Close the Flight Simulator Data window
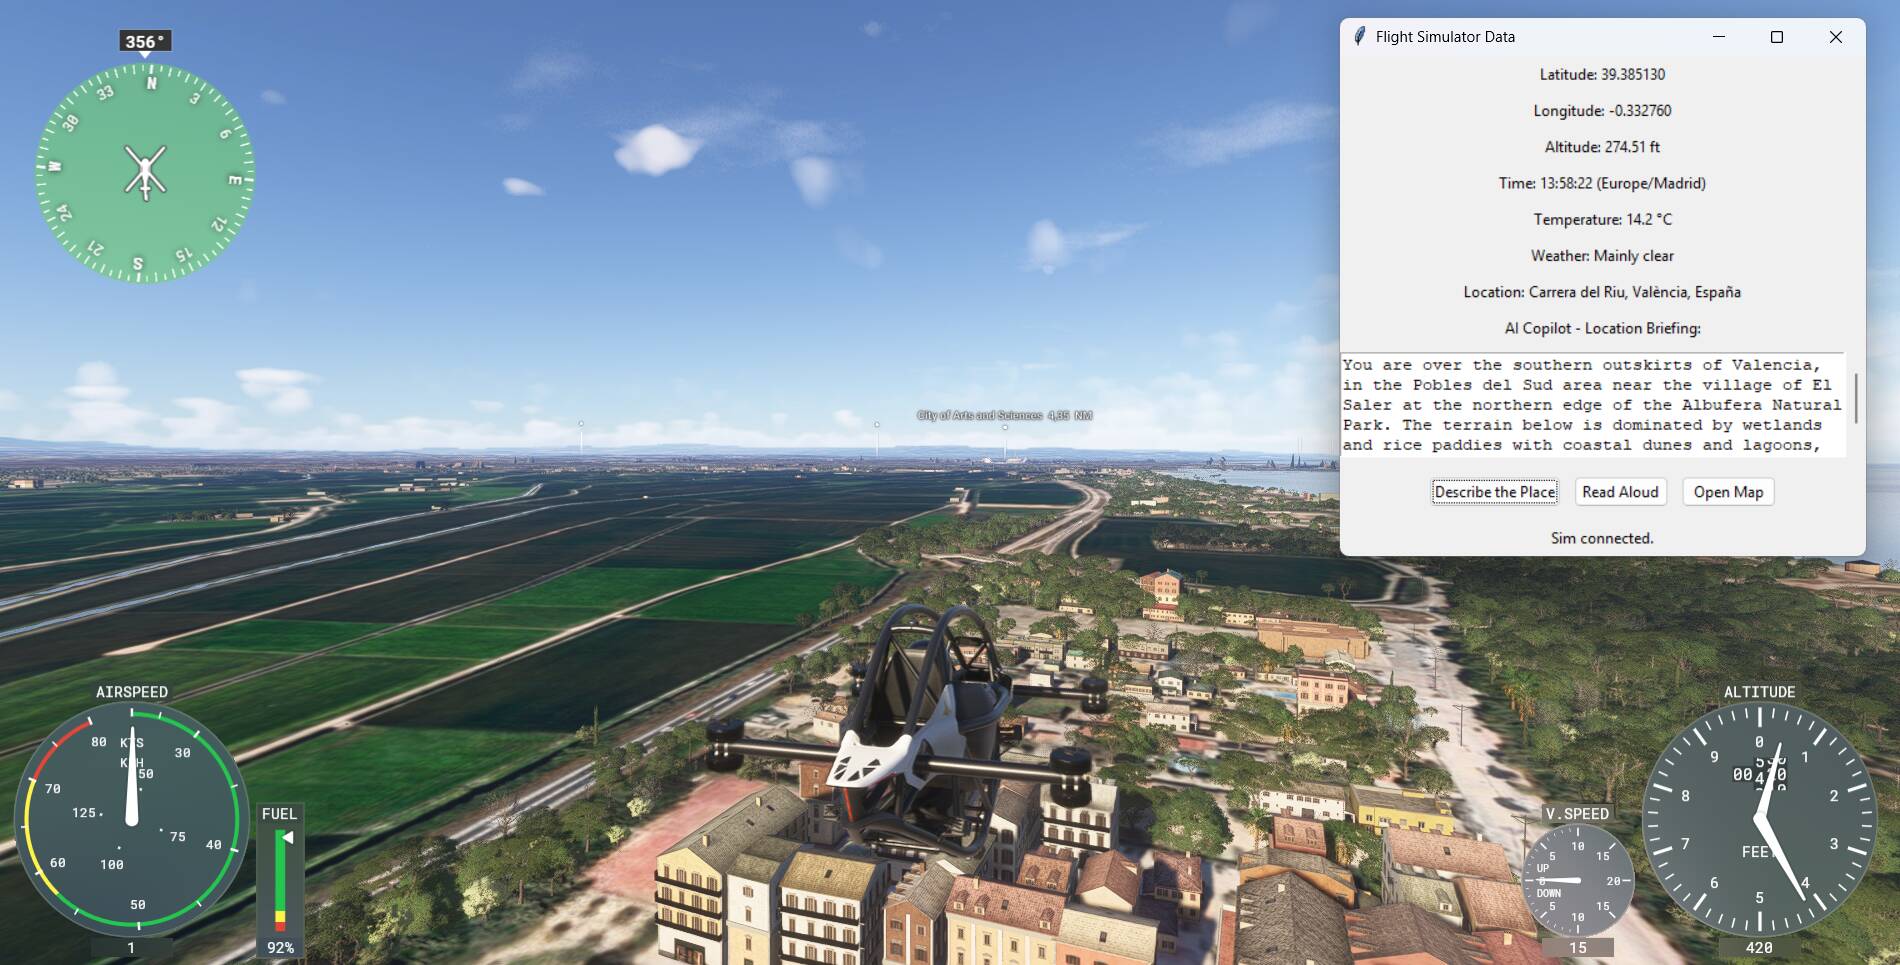This screenshot has height=965, width=1900. click(1836, 37)
